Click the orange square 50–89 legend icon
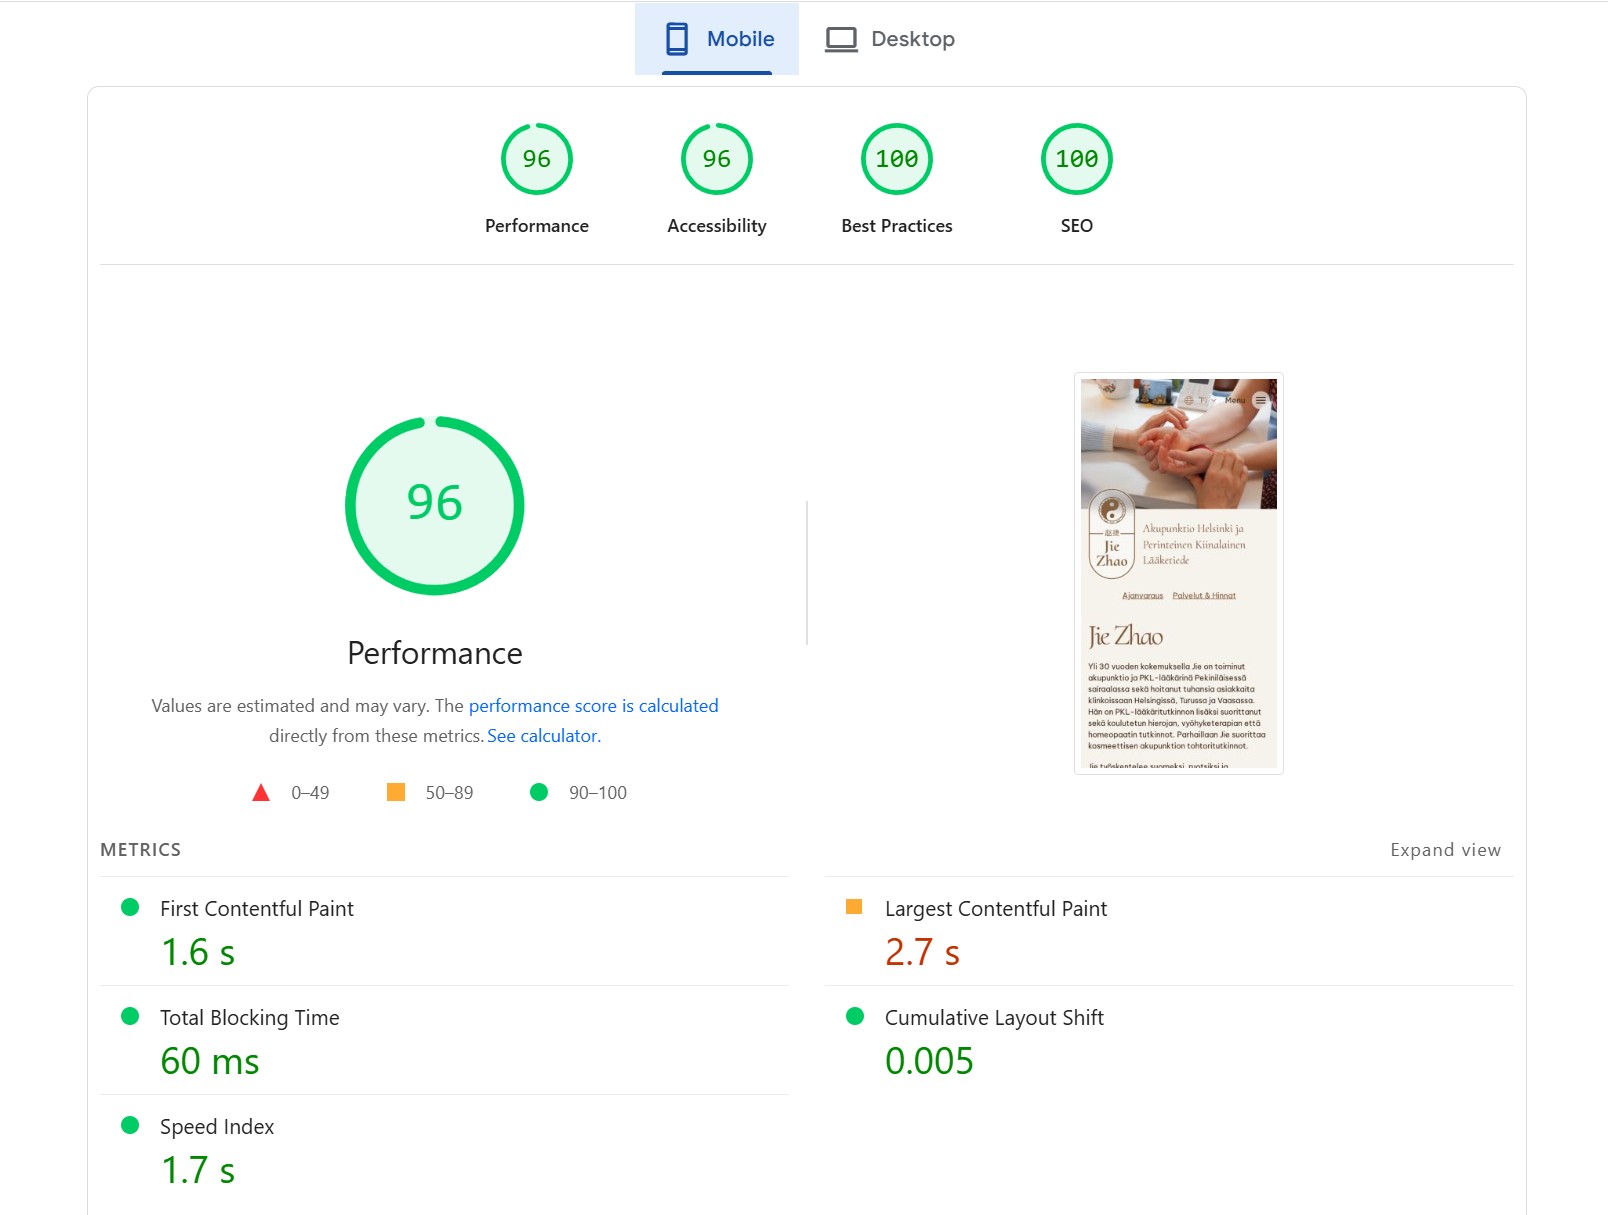Screen dimensions: 1608x1215 [396, 793]
